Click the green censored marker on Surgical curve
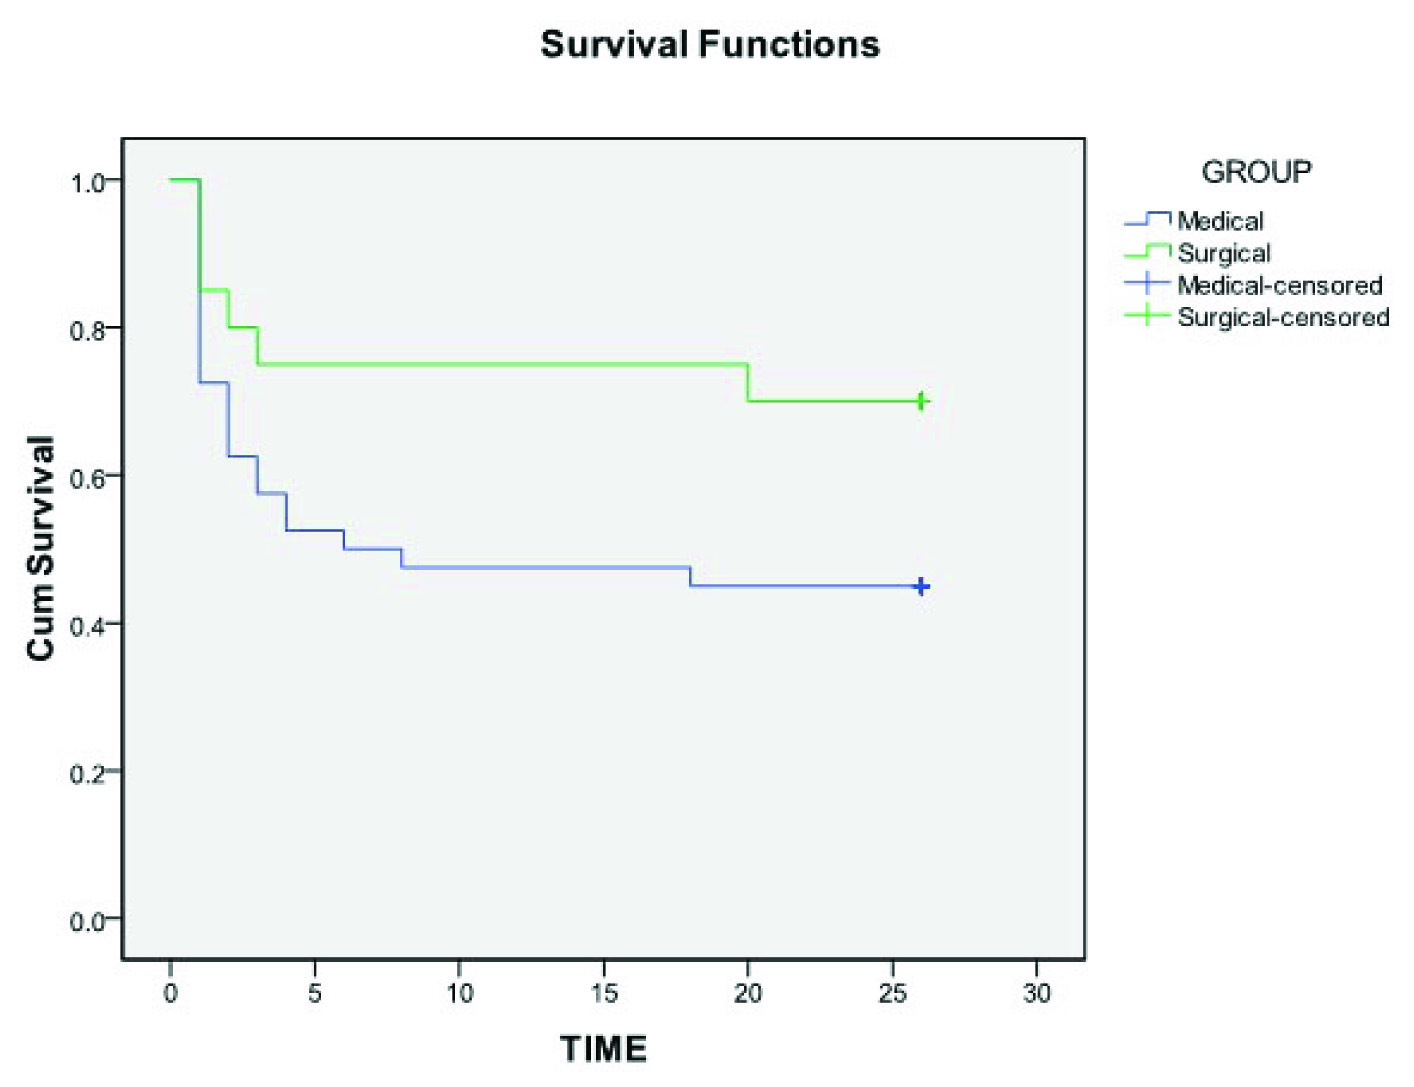 [x=922, y=401]
